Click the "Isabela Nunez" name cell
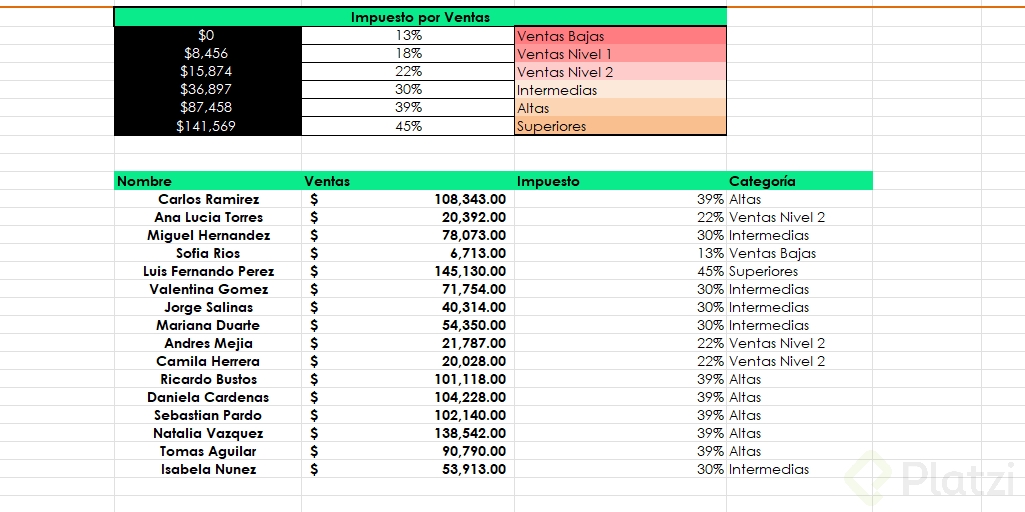 tap(208, 469)
